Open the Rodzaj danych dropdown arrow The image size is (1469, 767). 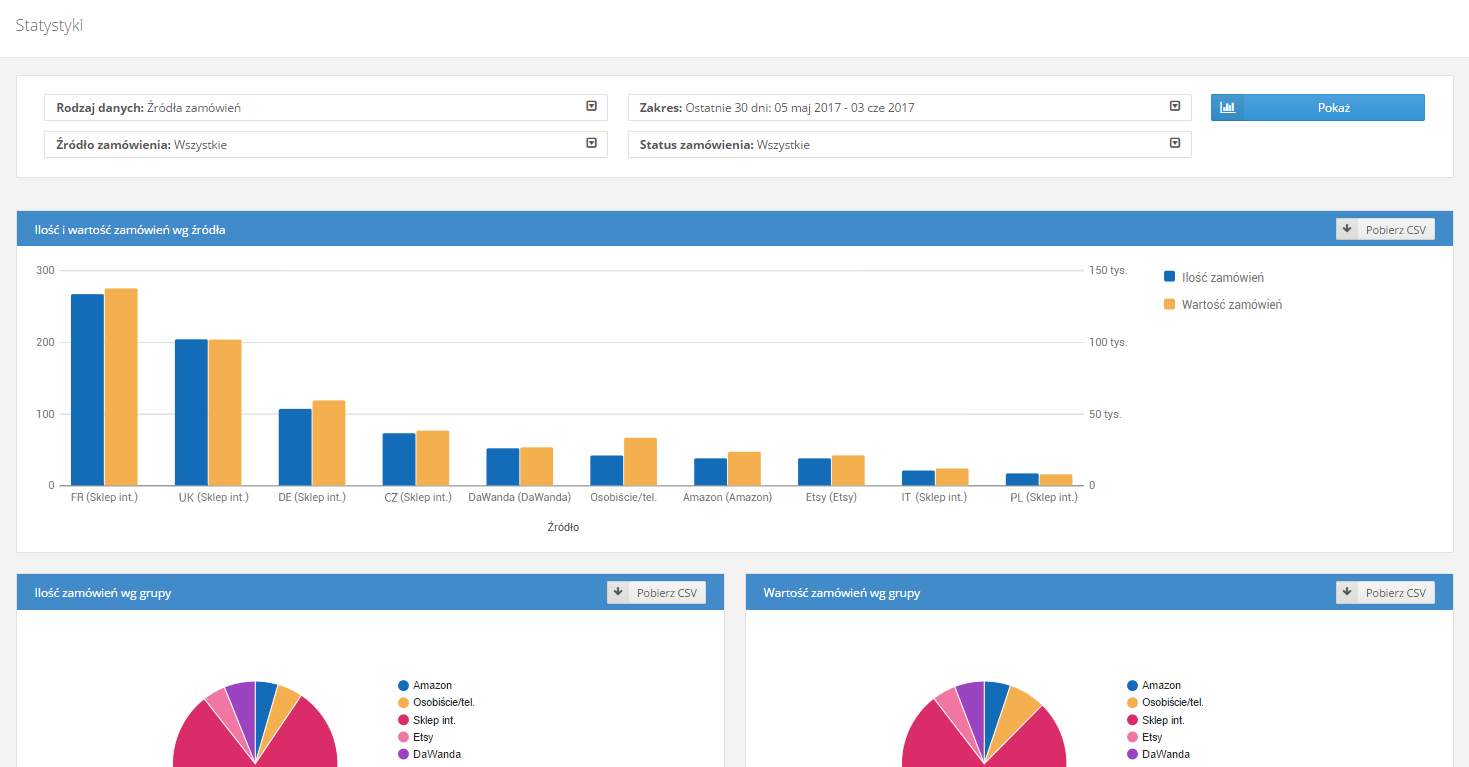click(591, 106)
